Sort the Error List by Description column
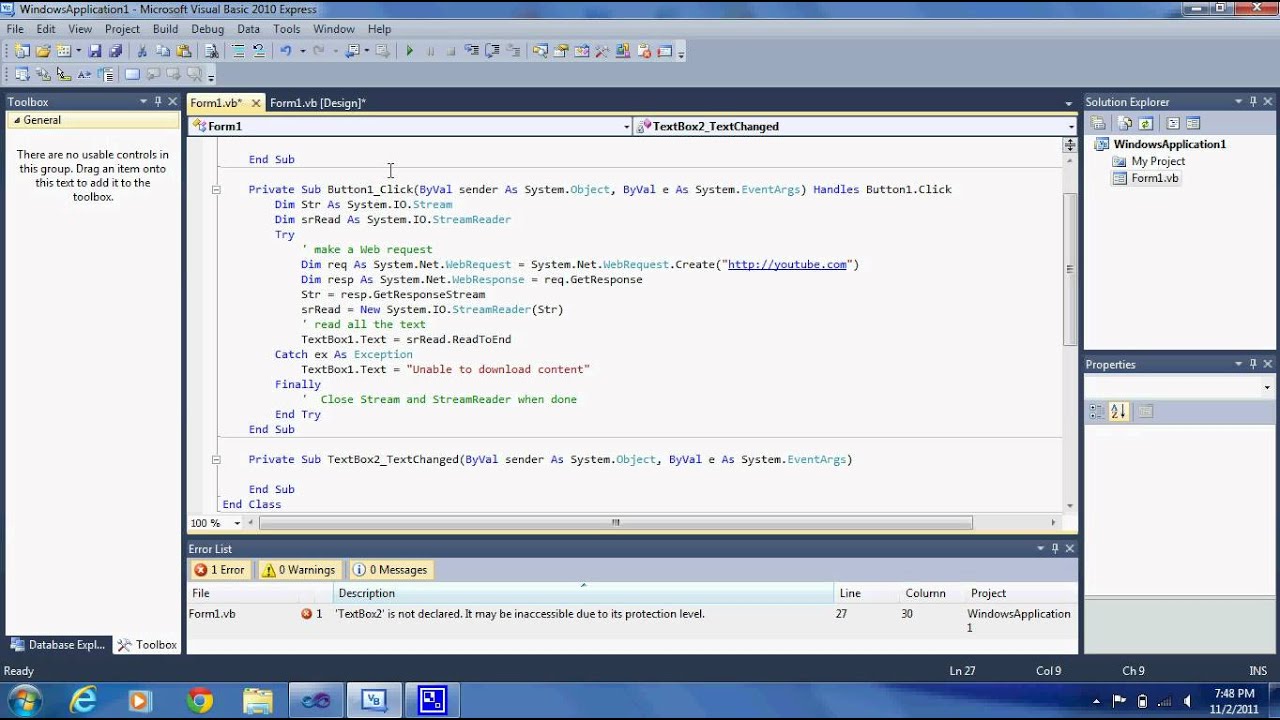This screenshot has height=720, width=1280. [x=584, y=593]
